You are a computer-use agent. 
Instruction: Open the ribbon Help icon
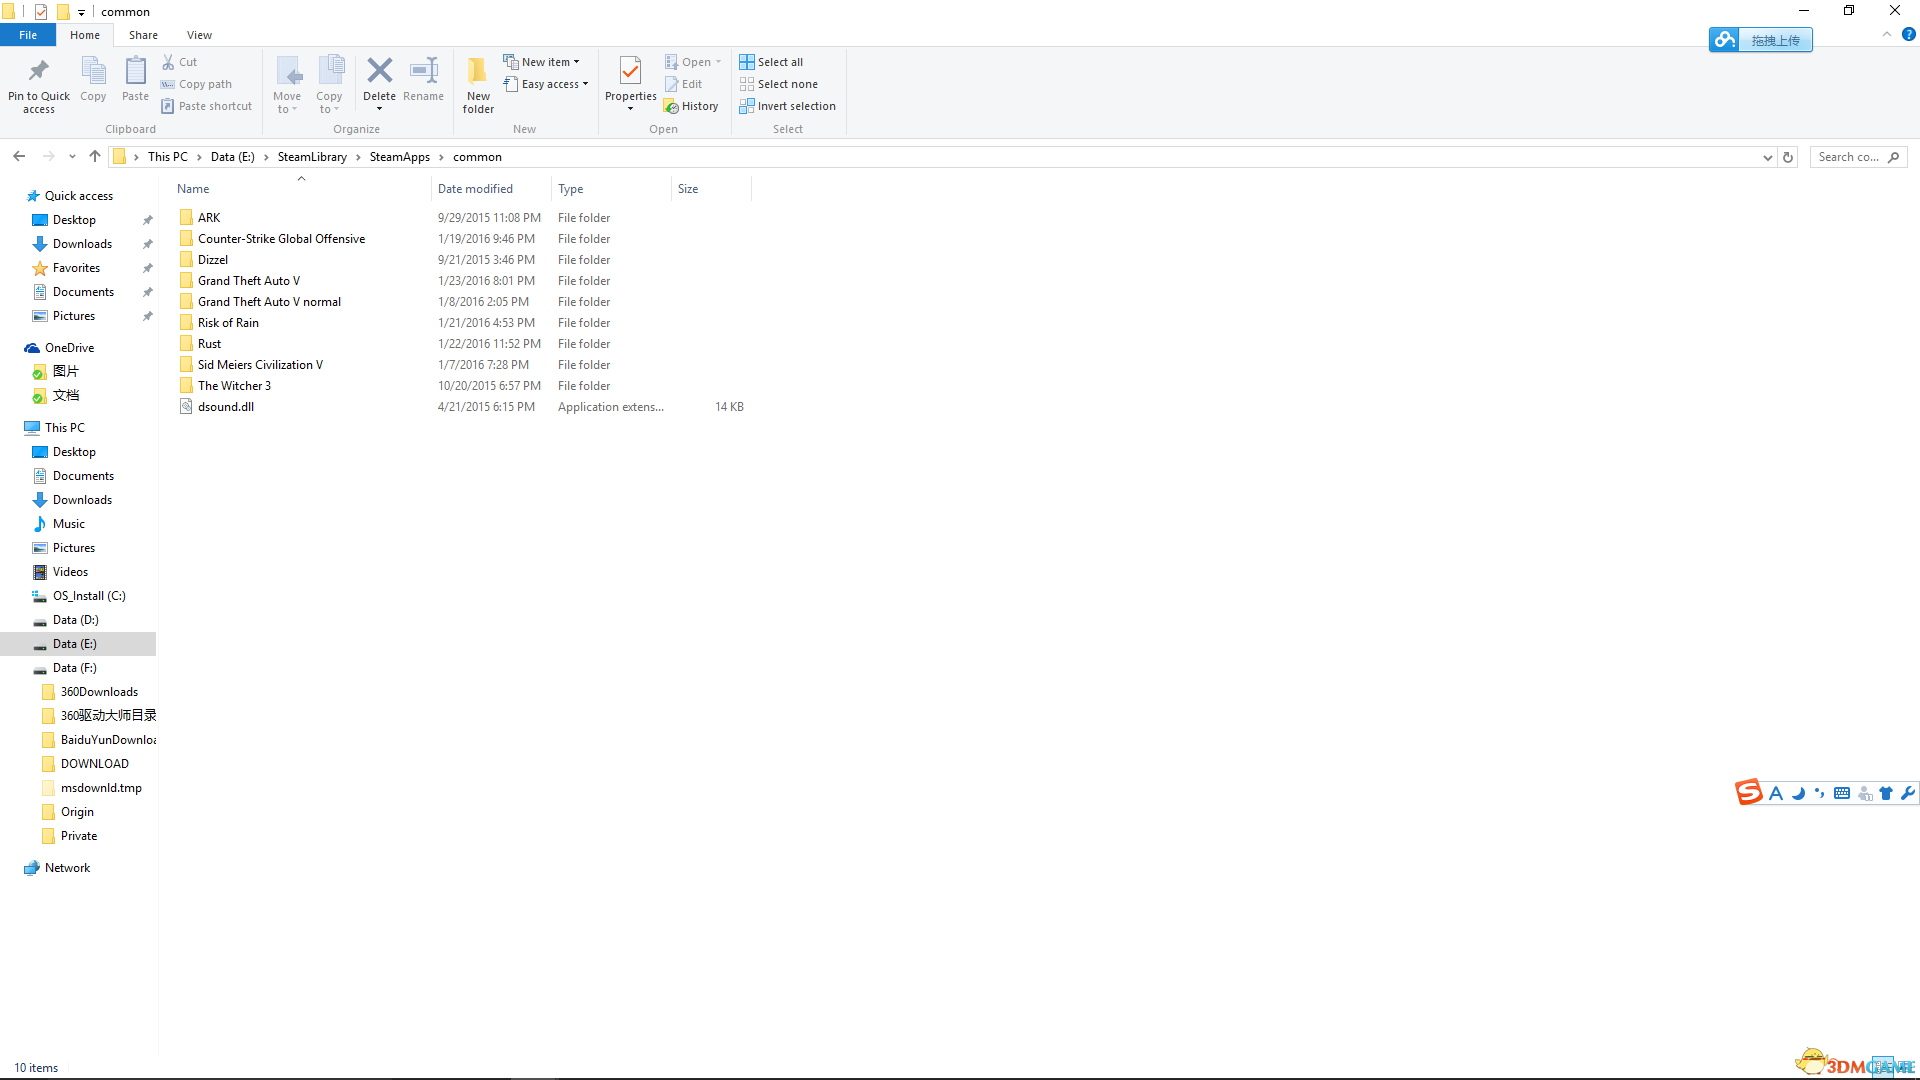coord(1908,34)
